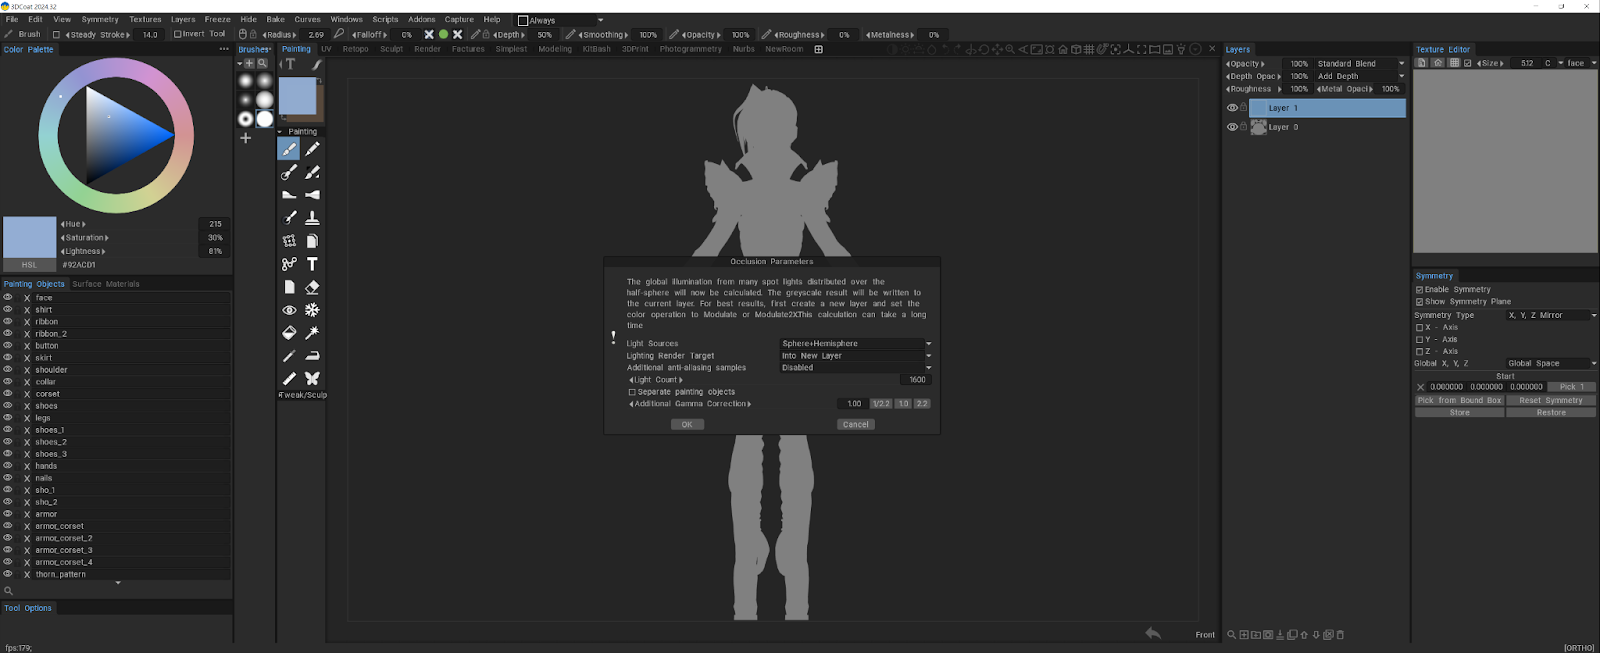The width and height of the screenshot is (1600, 653).
Task: Confirm occlusion with OK button
Action: 687,425
